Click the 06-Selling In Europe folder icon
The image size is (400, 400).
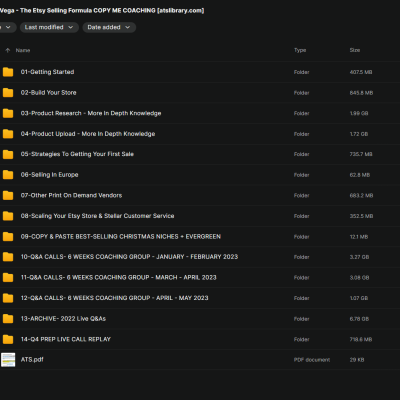(x=8, y=175)
